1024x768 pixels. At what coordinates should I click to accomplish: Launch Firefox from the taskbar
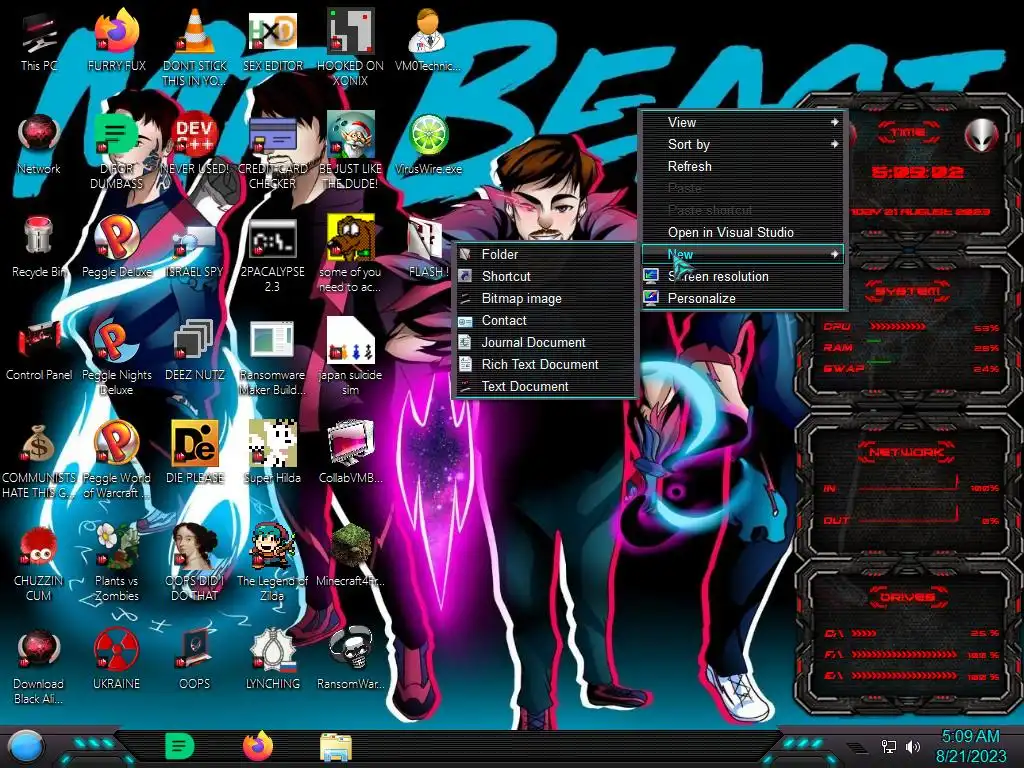pos(258,746)
